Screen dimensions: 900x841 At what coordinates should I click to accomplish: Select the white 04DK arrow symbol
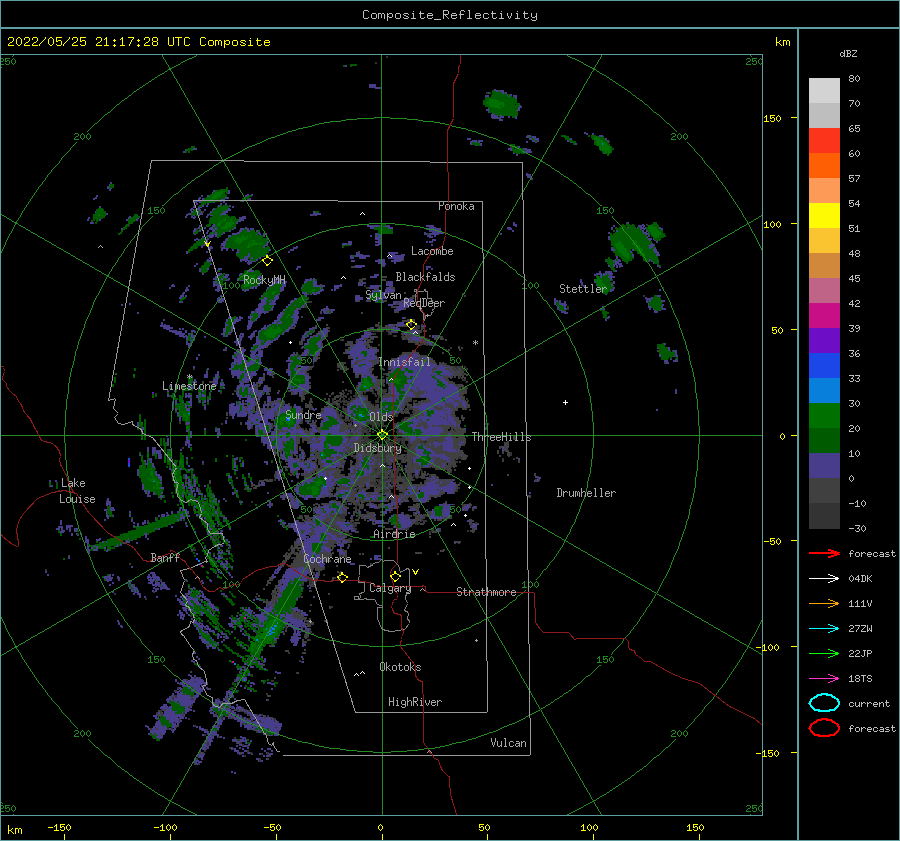(824, 579)
